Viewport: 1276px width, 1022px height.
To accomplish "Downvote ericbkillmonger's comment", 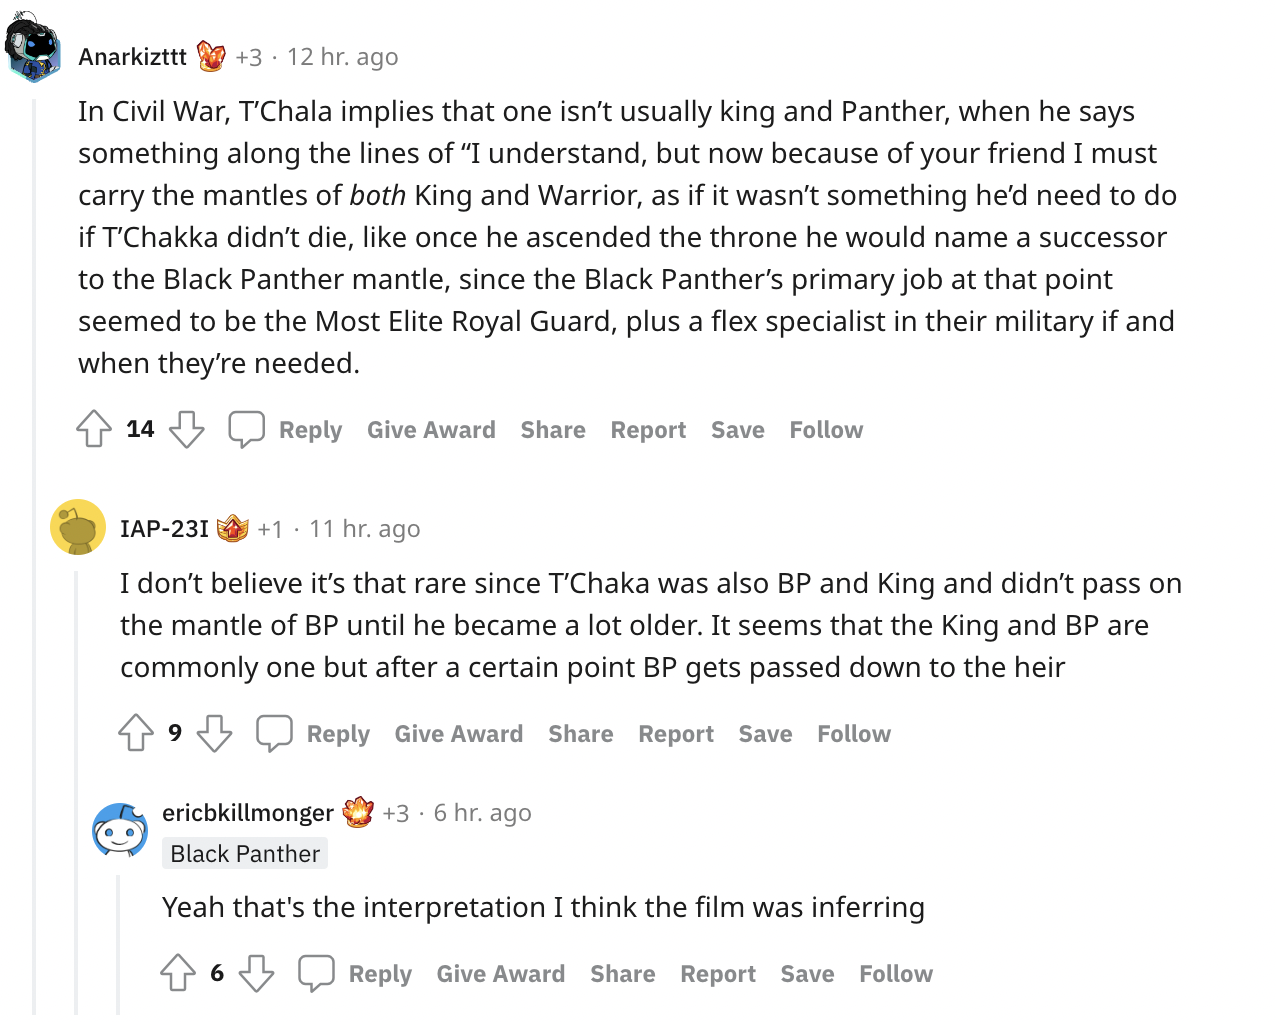I will [256, 973].
